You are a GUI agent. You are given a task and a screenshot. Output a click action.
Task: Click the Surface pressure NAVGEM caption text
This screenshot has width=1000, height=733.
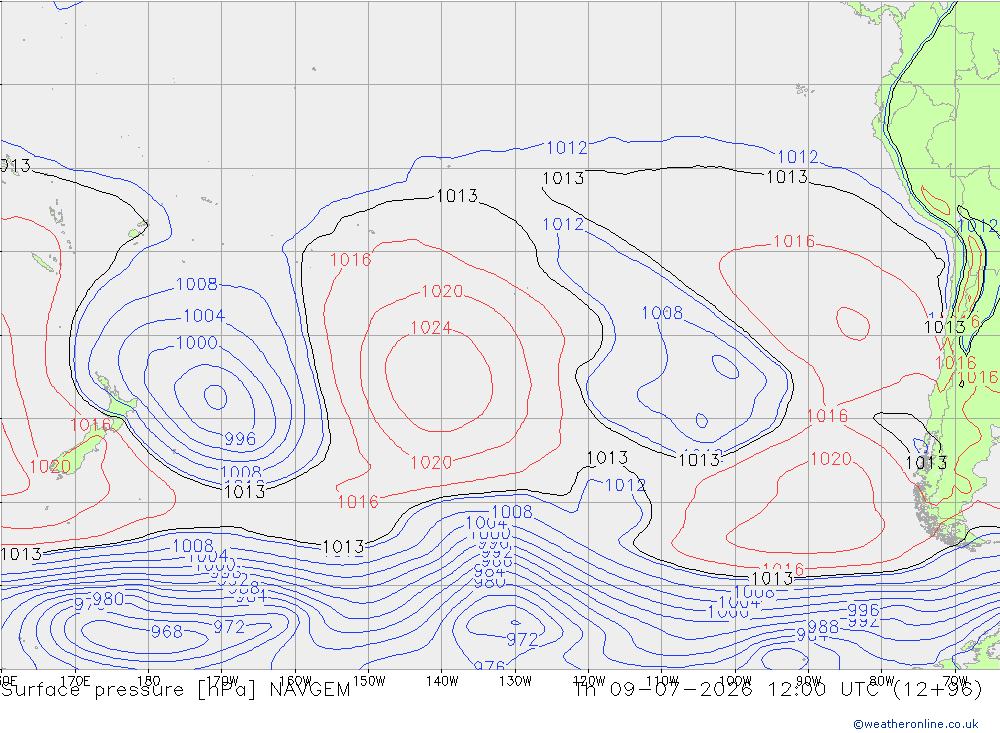point(176,690)
